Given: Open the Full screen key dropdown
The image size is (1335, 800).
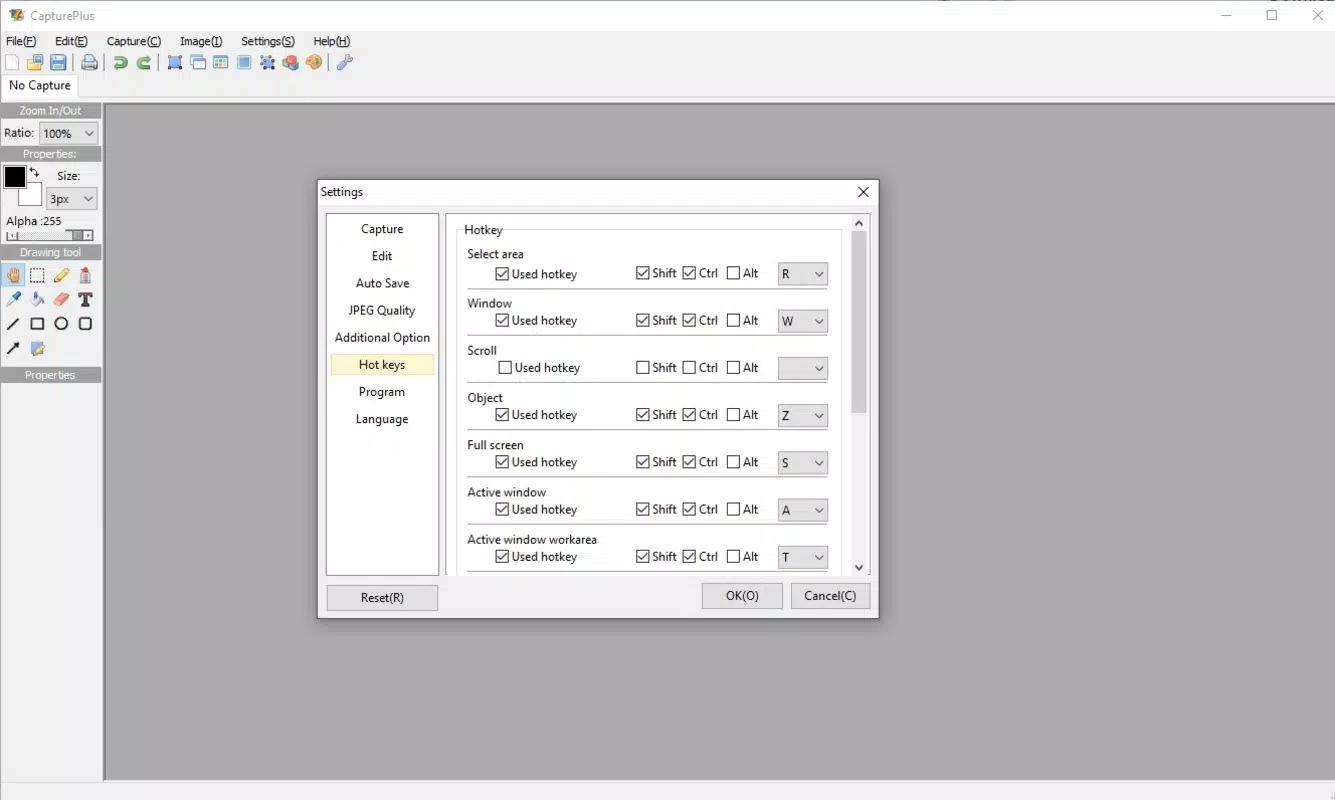Looking at the screenshot, I should coord(803,463).
